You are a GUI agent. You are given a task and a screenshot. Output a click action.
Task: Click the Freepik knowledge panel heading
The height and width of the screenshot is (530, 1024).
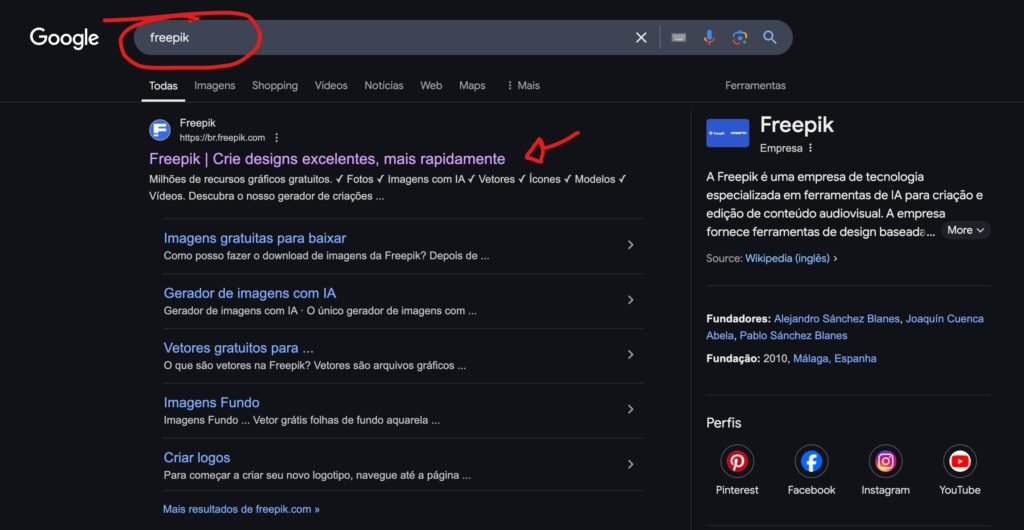point(797,125)
